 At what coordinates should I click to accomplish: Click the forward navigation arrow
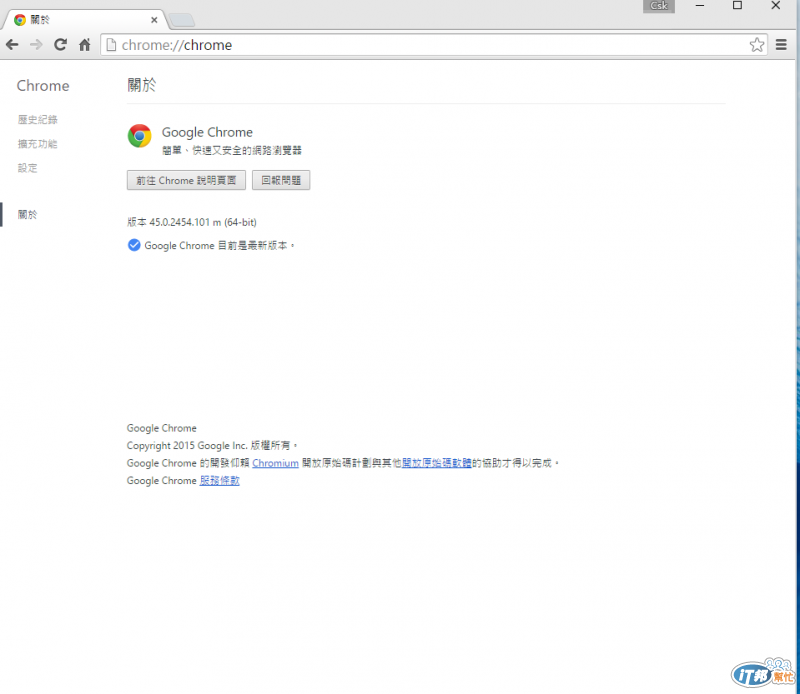point(36,45)
